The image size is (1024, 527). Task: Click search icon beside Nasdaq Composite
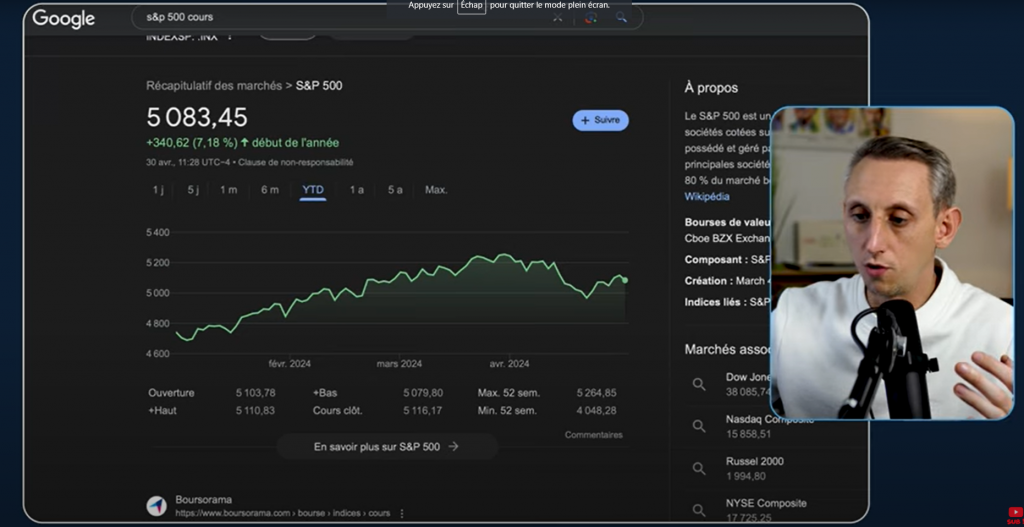[x=699, y=426]
